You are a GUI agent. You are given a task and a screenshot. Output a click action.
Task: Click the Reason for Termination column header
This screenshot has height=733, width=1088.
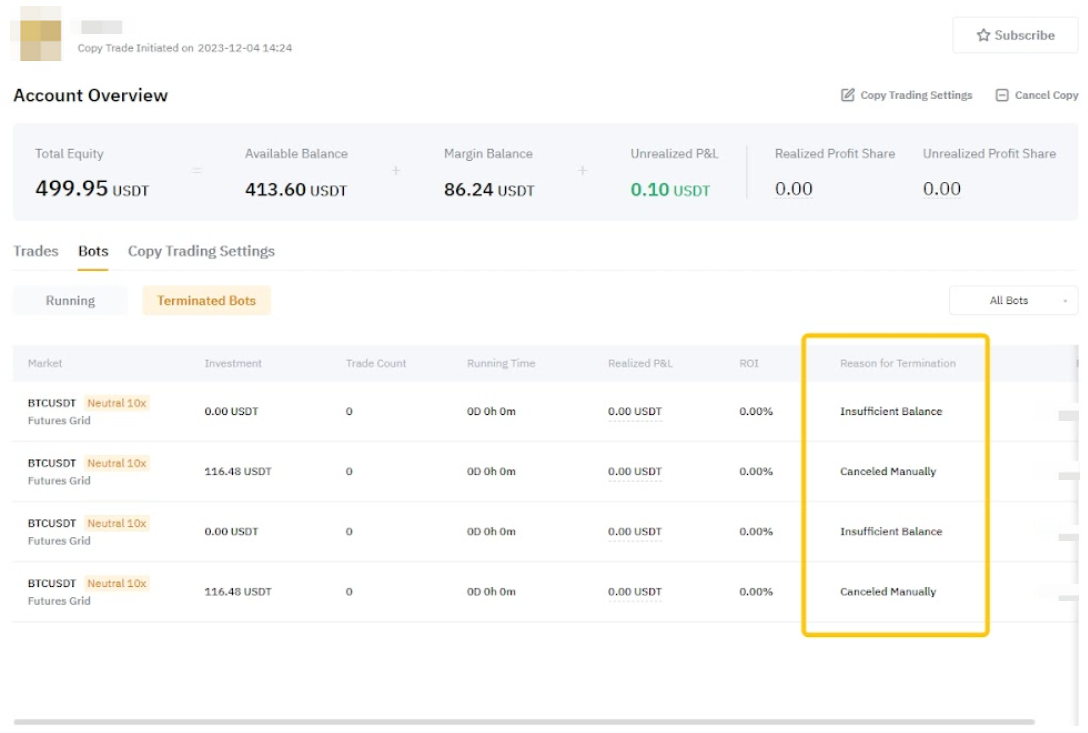(897, 363)
